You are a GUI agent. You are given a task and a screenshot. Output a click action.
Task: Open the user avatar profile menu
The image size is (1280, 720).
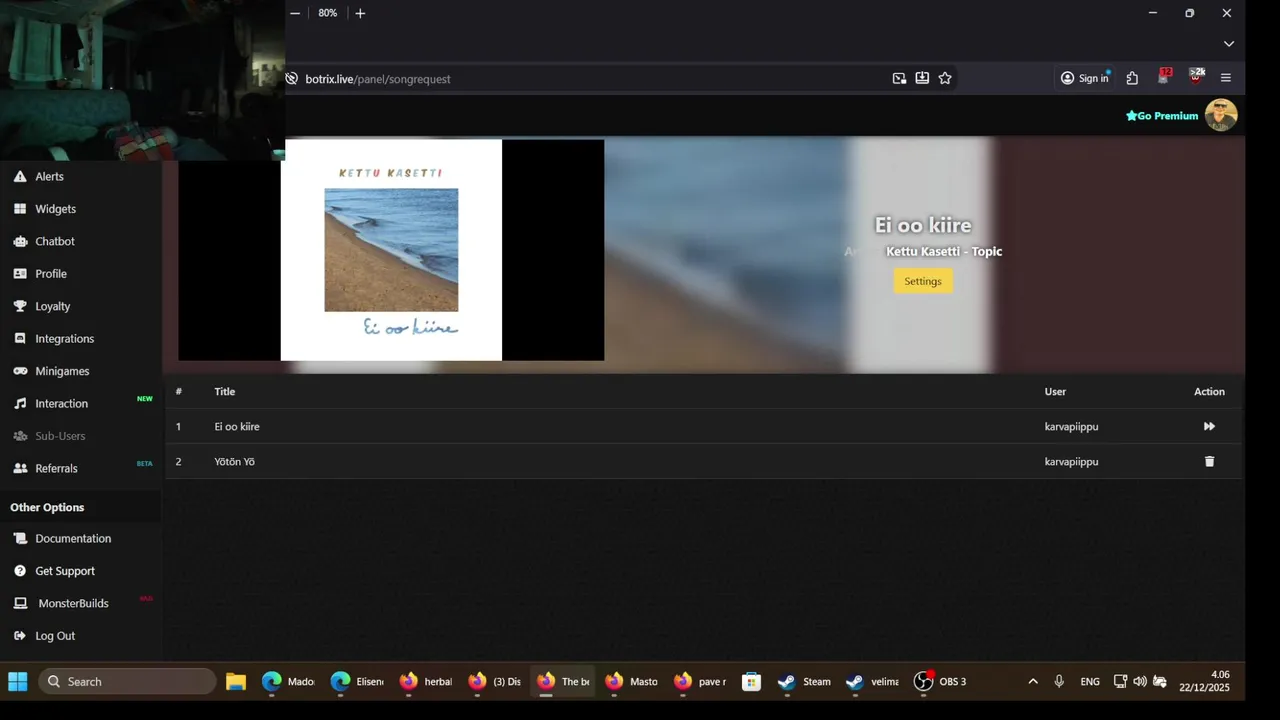1221,115
